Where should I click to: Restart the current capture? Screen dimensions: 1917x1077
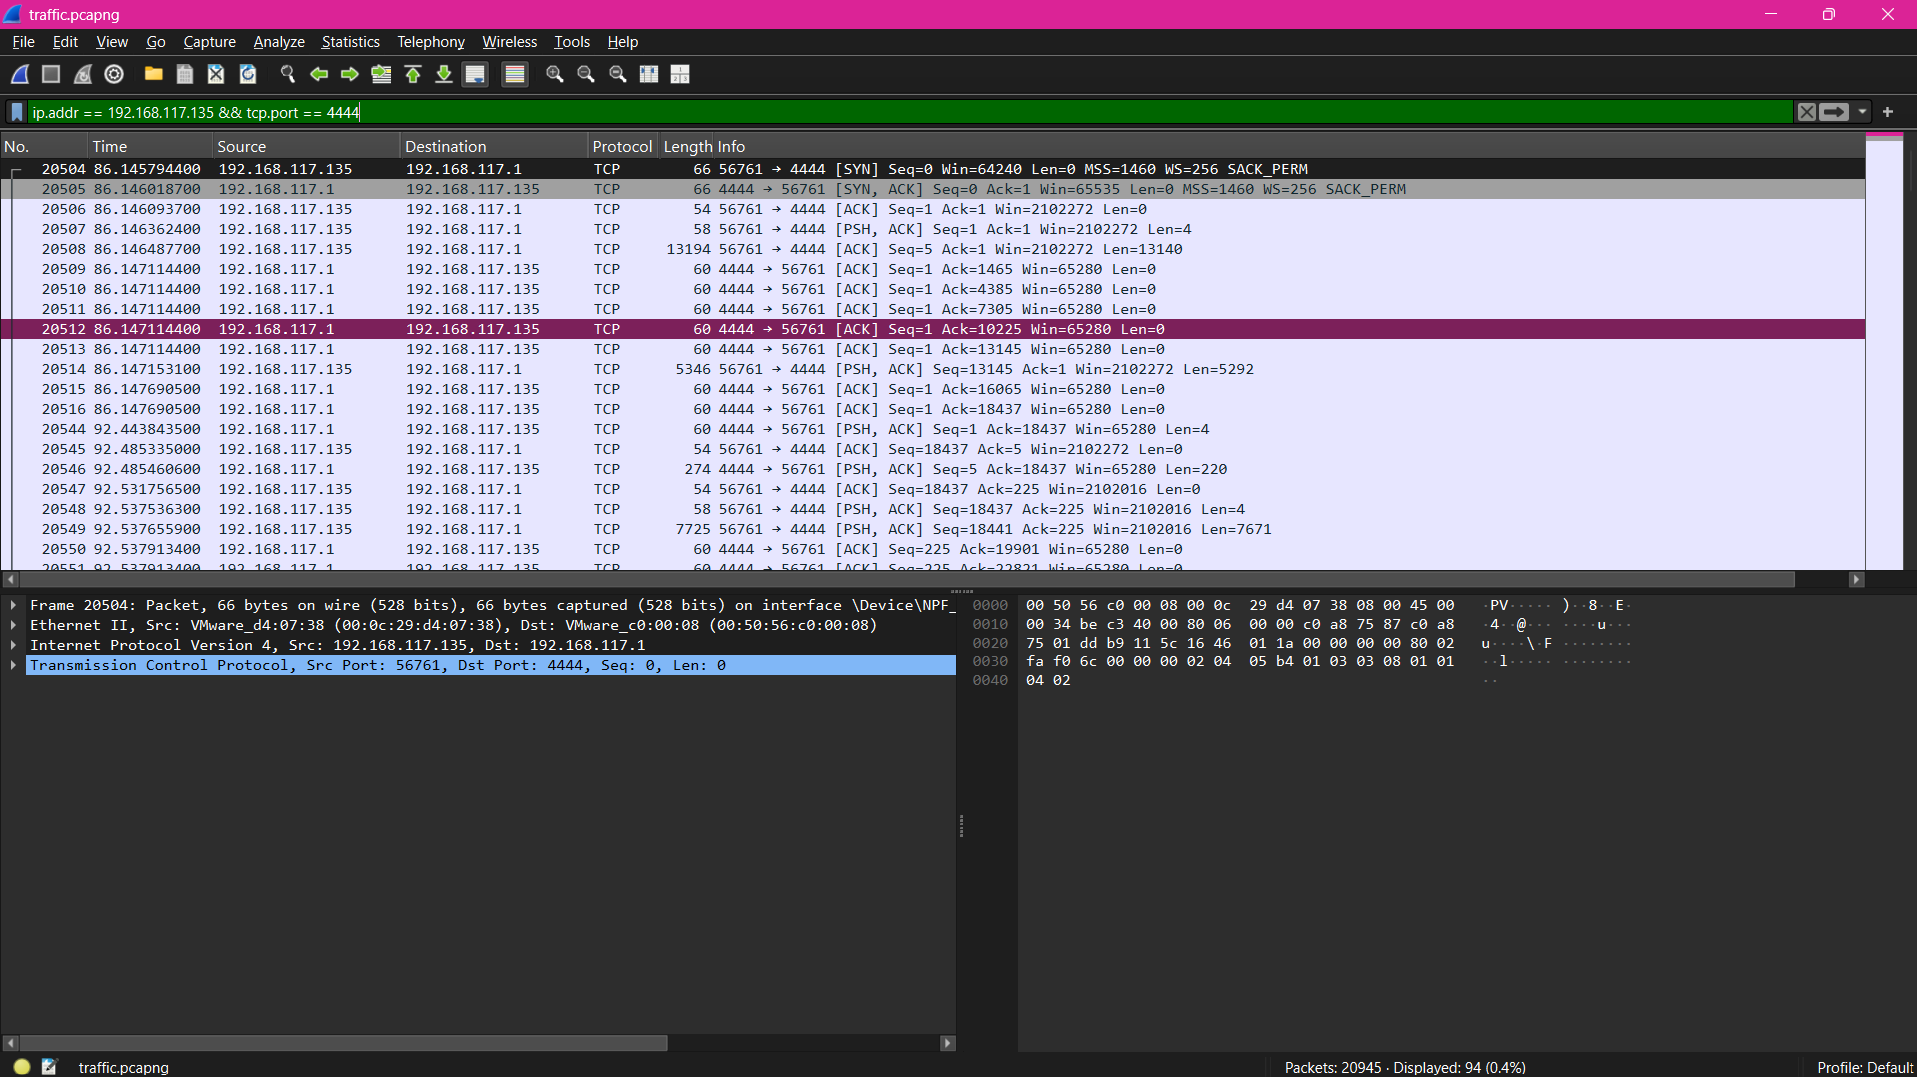[83, 74]
